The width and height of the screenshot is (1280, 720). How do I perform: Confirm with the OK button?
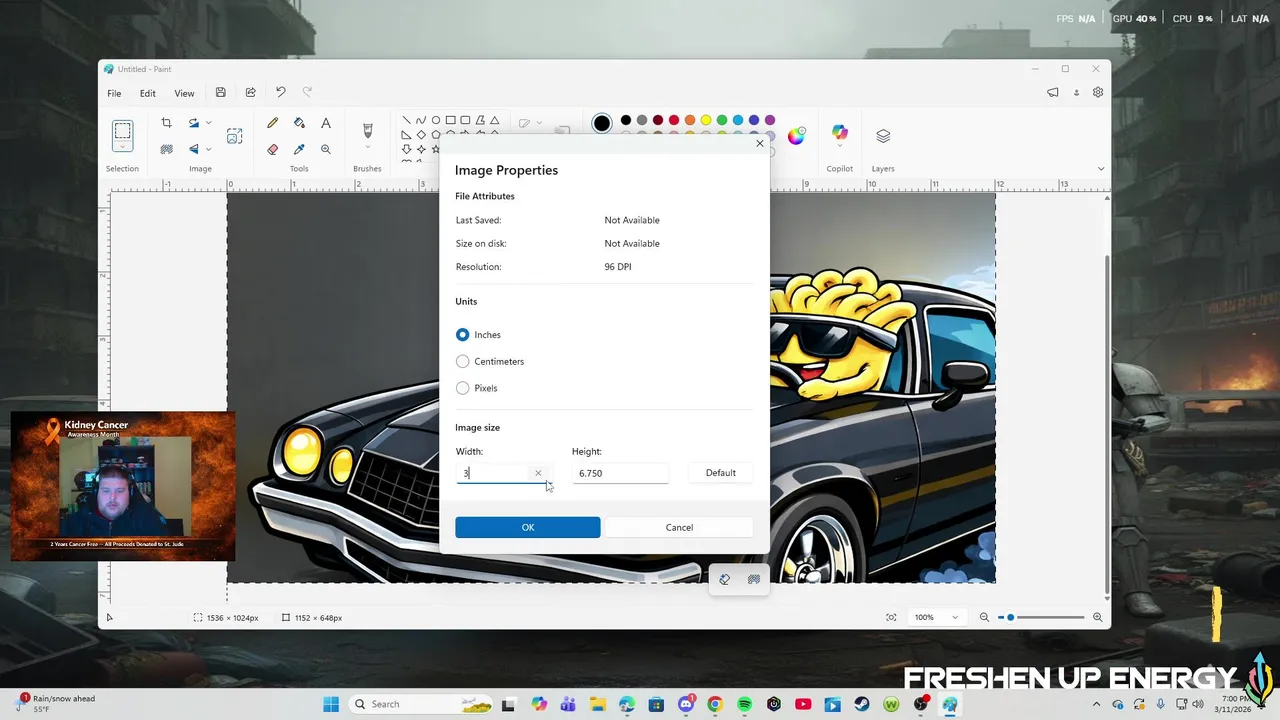pos(528,527)
